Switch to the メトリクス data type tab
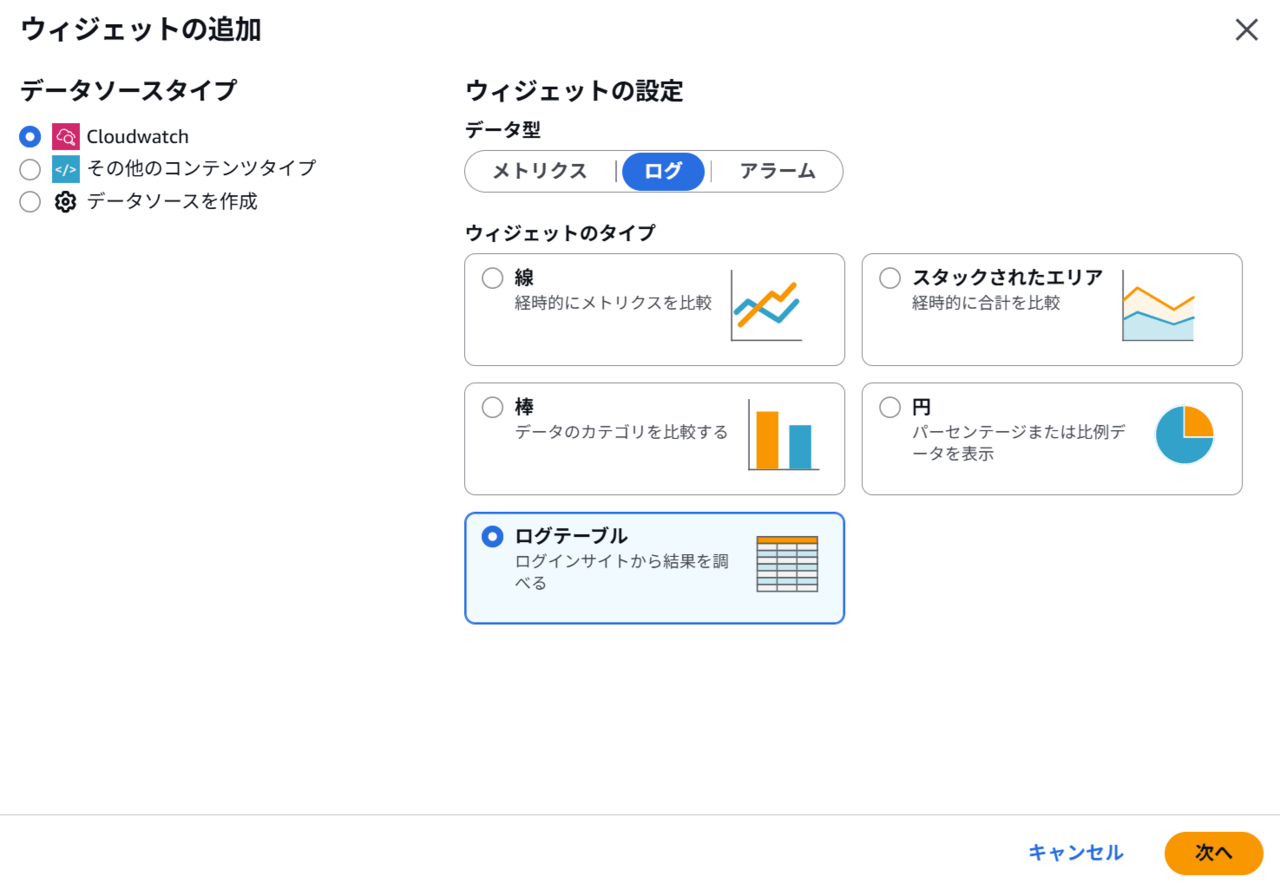Screen dimensions: 1280x883 pos(540,171)
